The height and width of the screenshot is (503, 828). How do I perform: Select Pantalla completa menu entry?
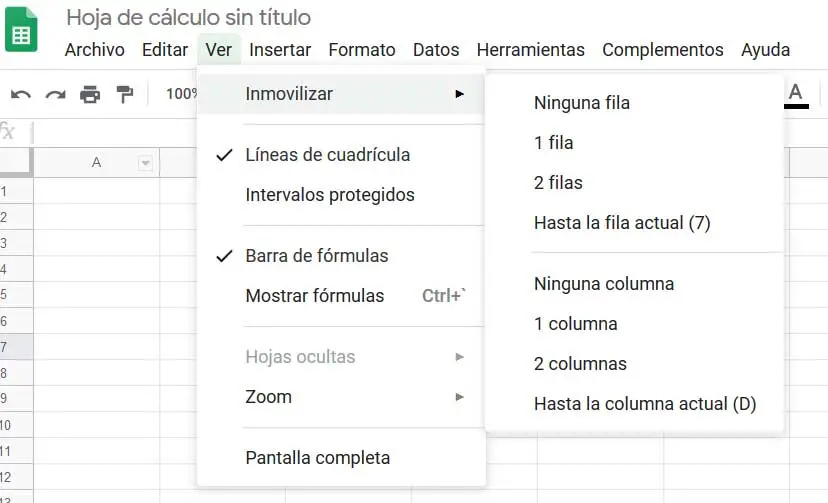[x=317, y=458]
